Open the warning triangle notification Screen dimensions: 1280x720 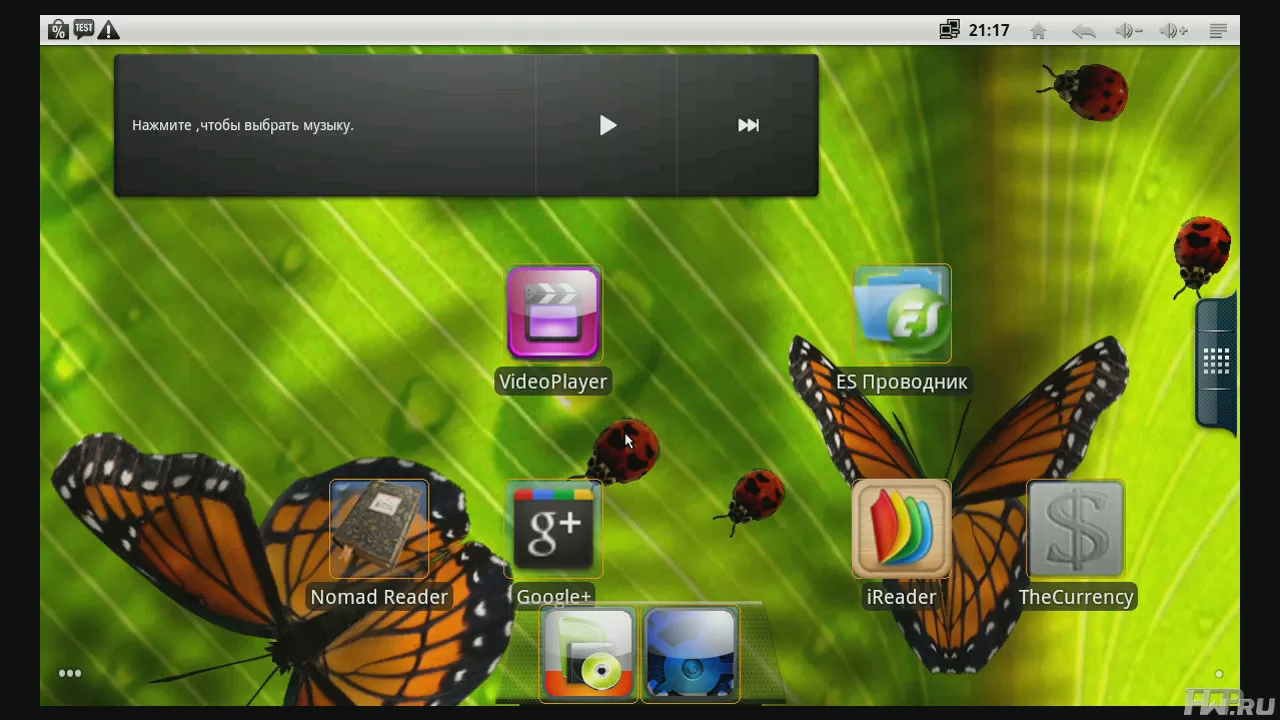109,30
